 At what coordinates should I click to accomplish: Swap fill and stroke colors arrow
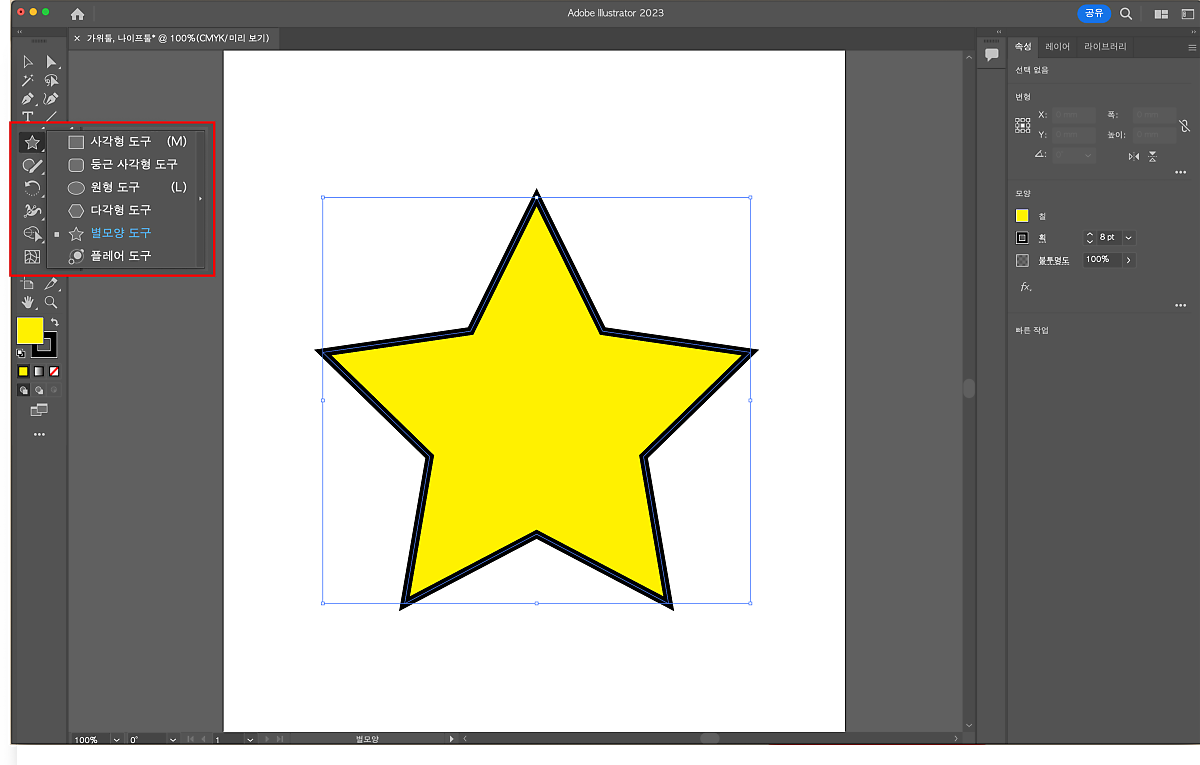[55, 323]
